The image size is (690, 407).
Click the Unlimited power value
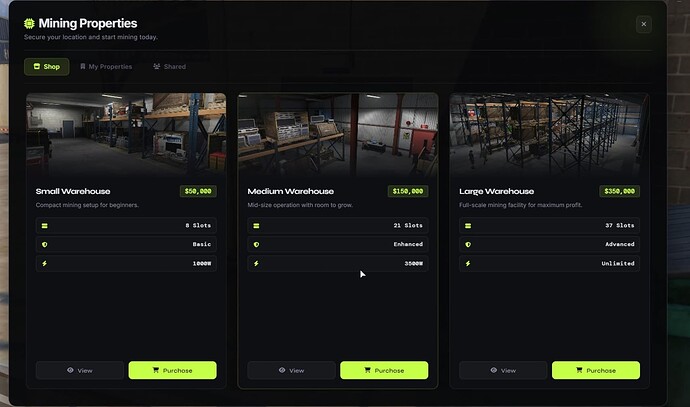point(618,264)
